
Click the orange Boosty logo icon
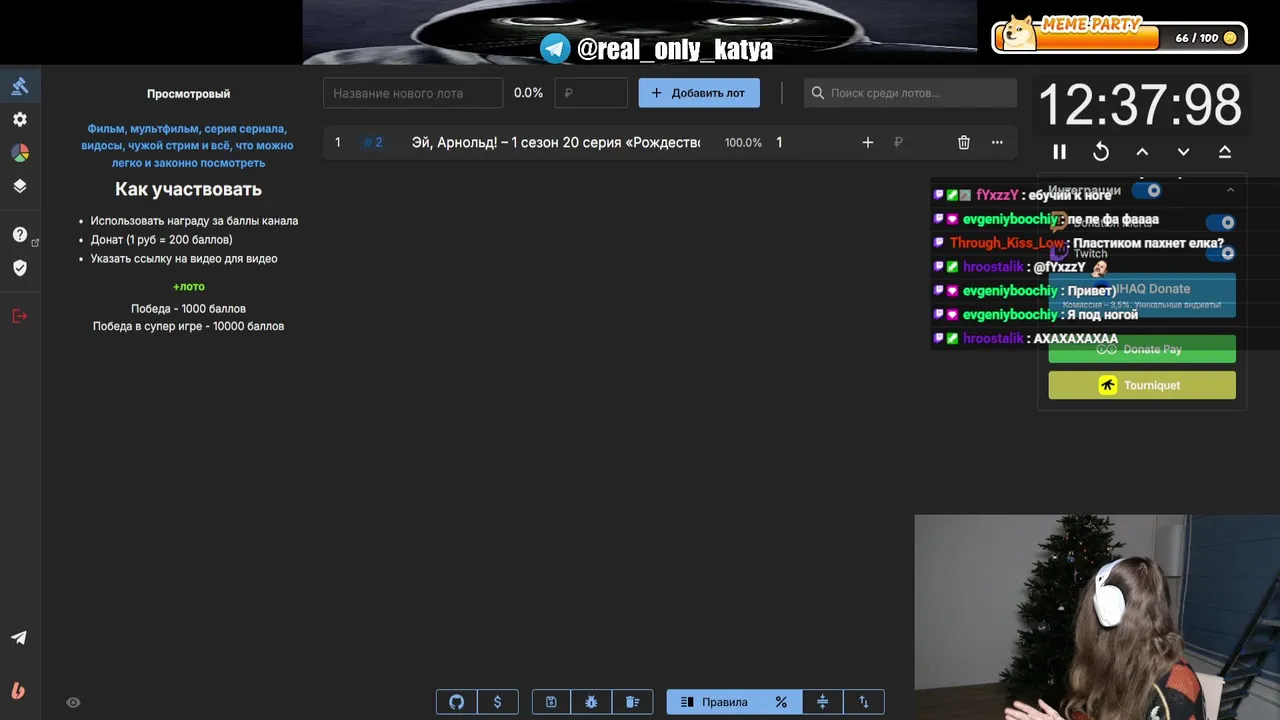pos(18,690)
